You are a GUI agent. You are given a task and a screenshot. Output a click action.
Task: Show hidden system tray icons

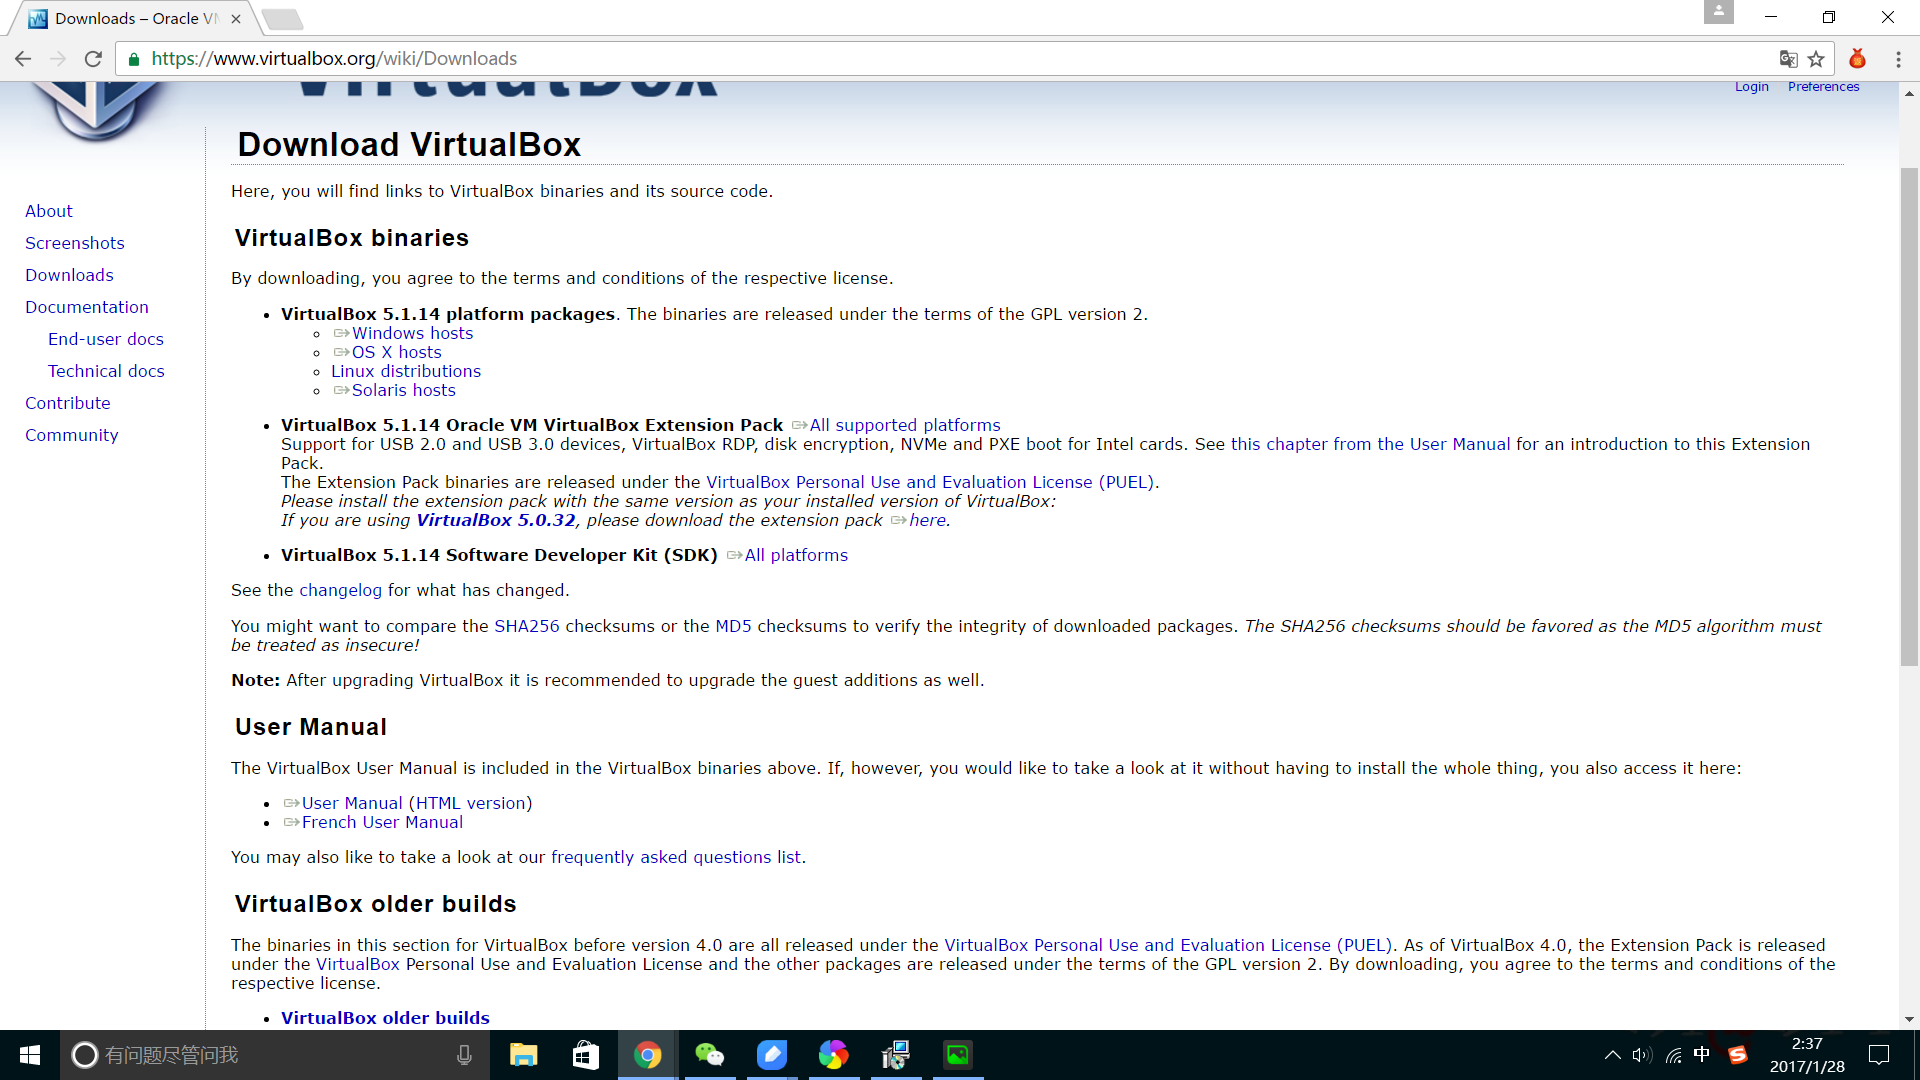[1612, 1055]
